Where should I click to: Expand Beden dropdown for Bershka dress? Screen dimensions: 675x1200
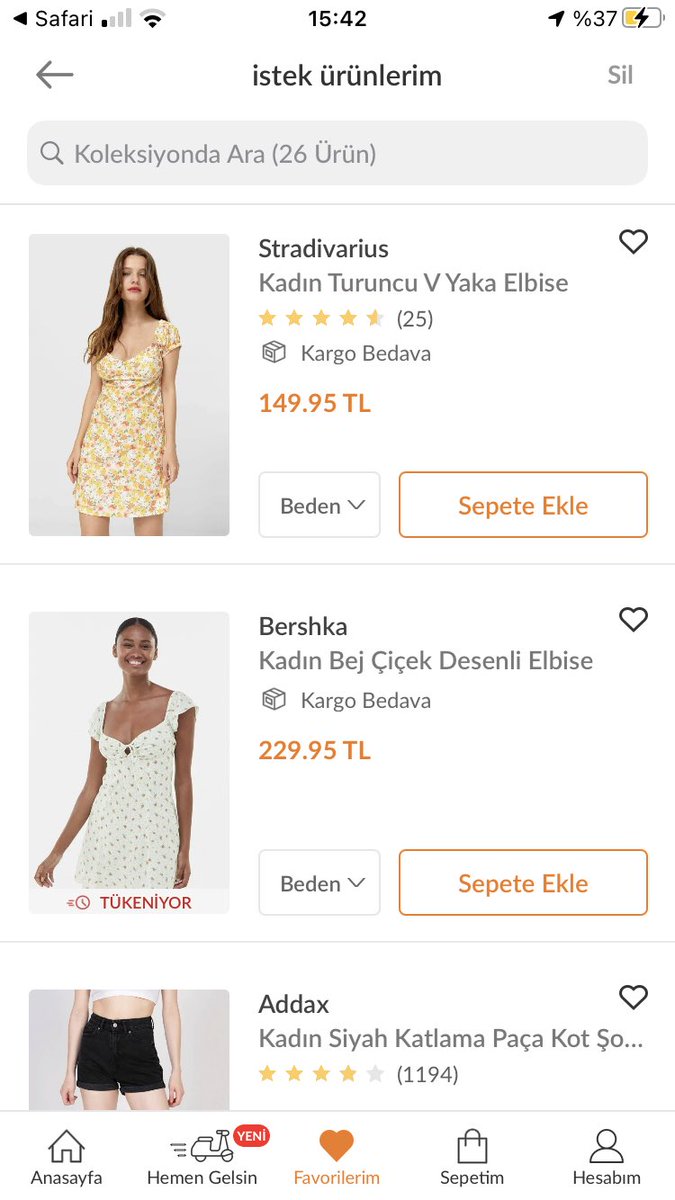coord(320,883)
